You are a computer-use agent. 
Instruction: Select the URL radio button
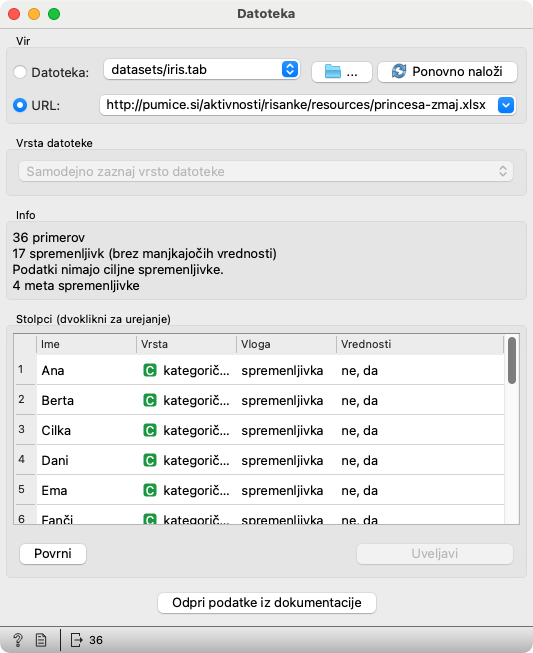(x=20, y=105)
